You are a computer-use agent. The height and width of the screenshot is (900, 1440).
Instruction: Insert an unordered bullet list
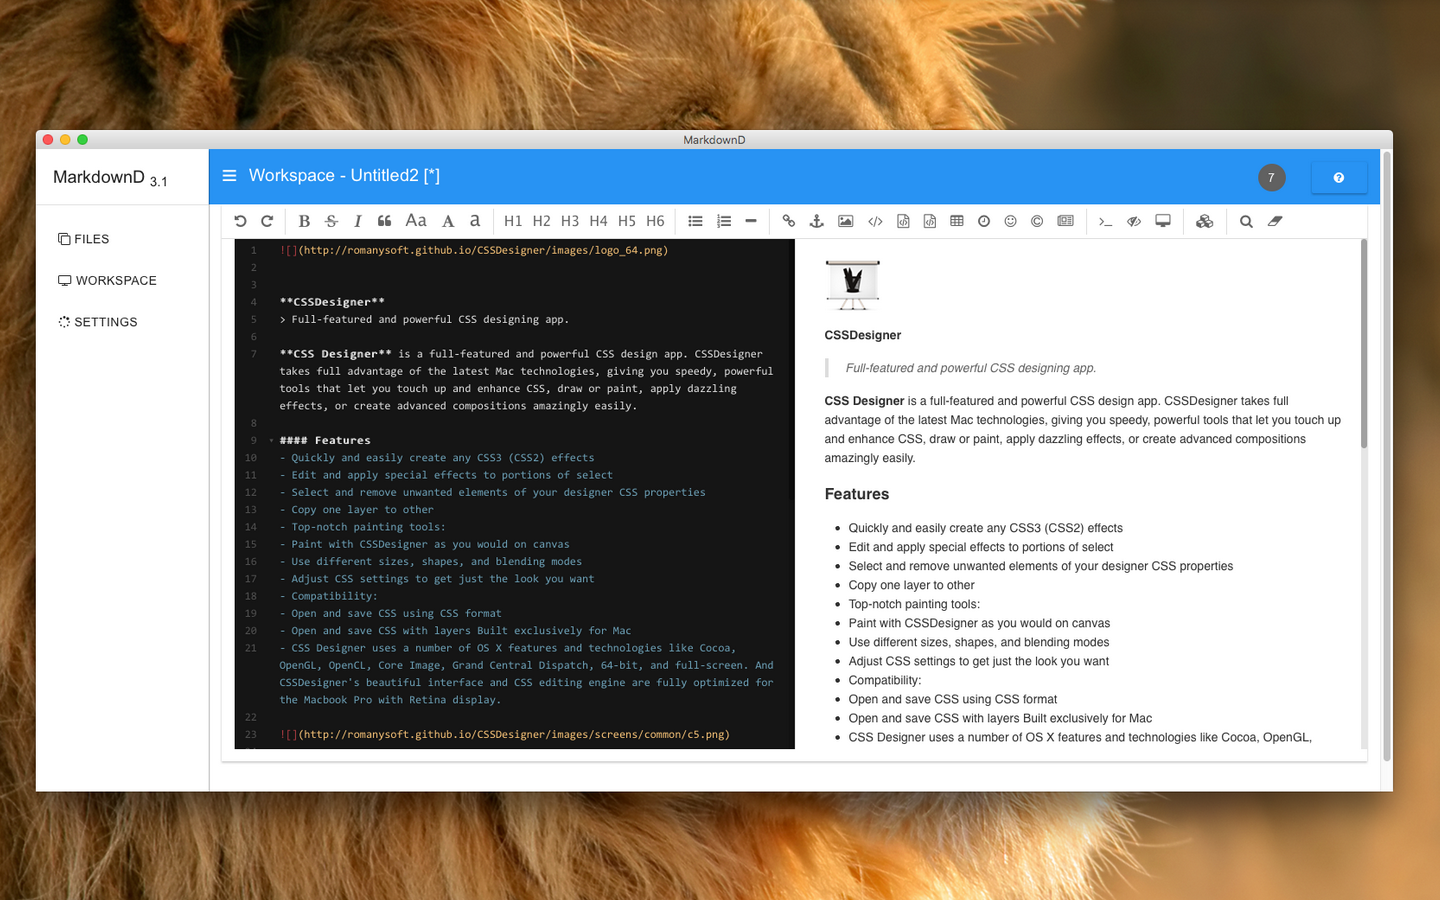[x=695, y=221]
